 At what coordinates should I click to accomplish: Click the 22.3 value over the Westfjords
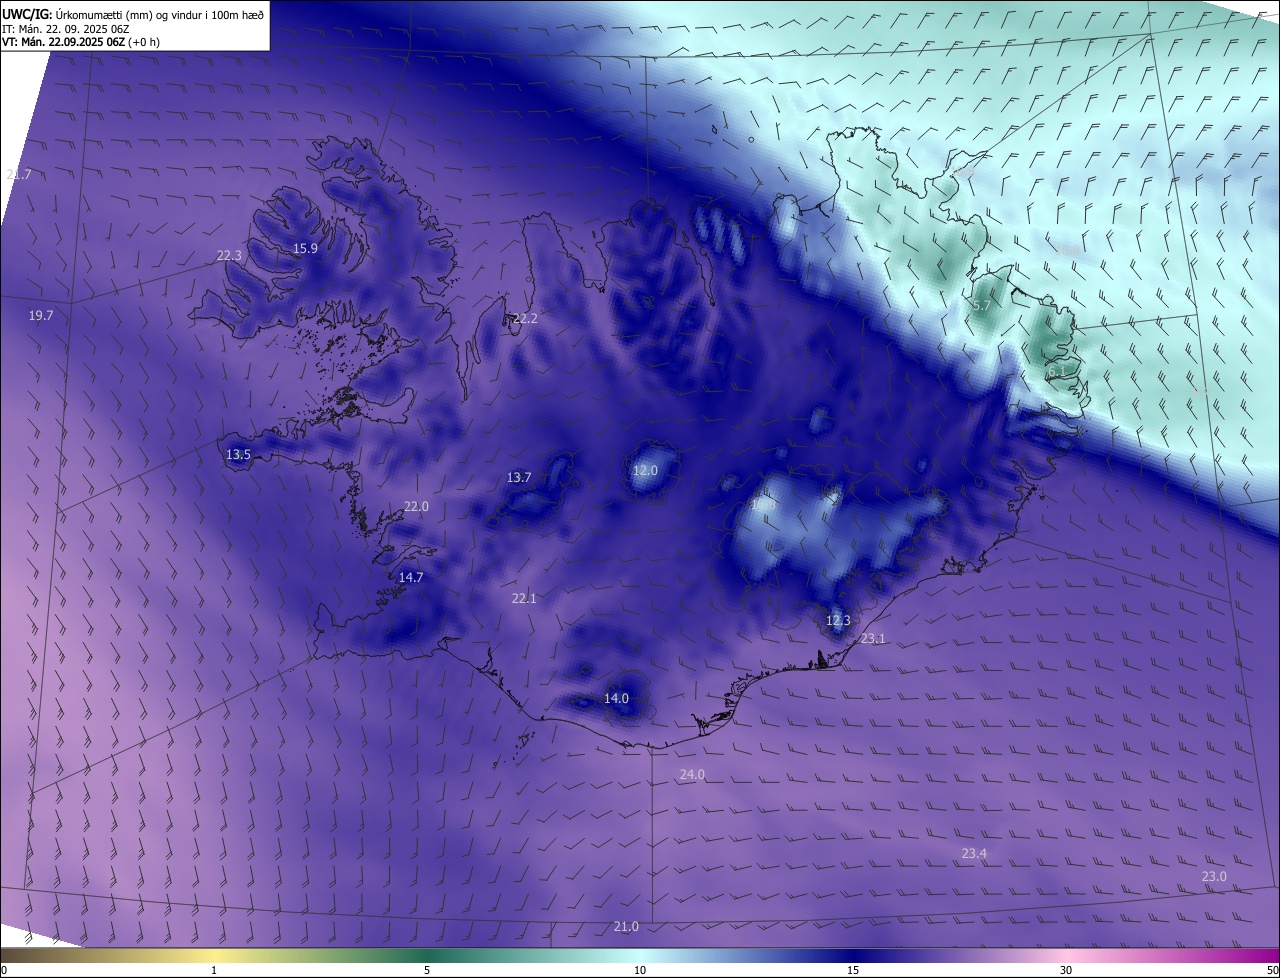click(x=229, y=255)
